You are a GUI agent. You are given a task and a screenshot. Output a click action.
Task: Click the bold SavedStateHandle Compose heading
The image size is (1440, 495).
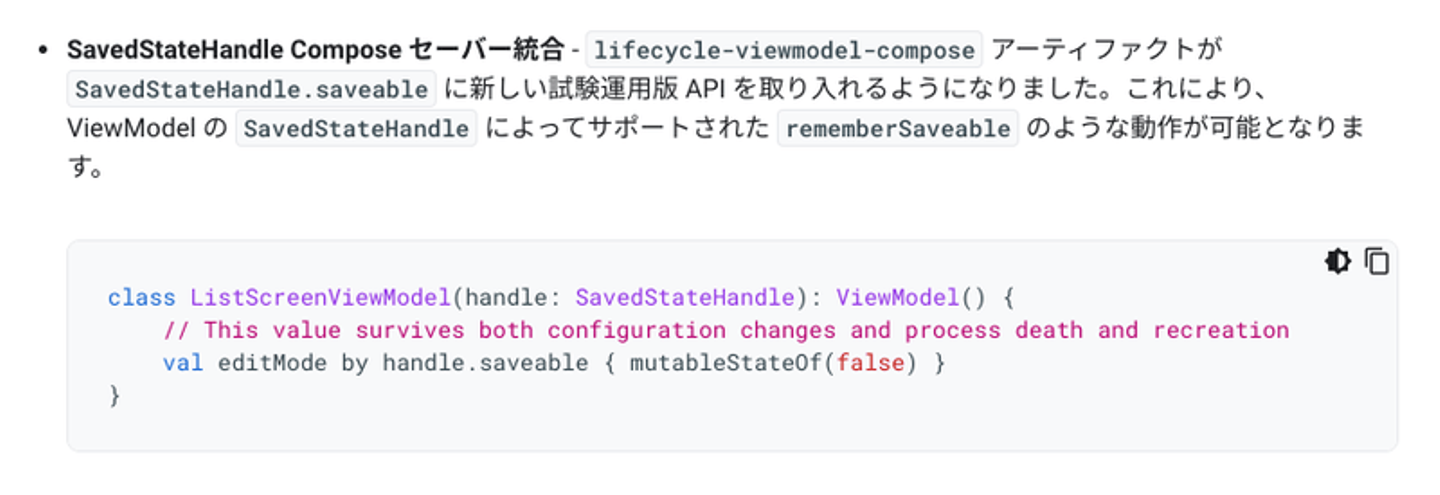315,49
